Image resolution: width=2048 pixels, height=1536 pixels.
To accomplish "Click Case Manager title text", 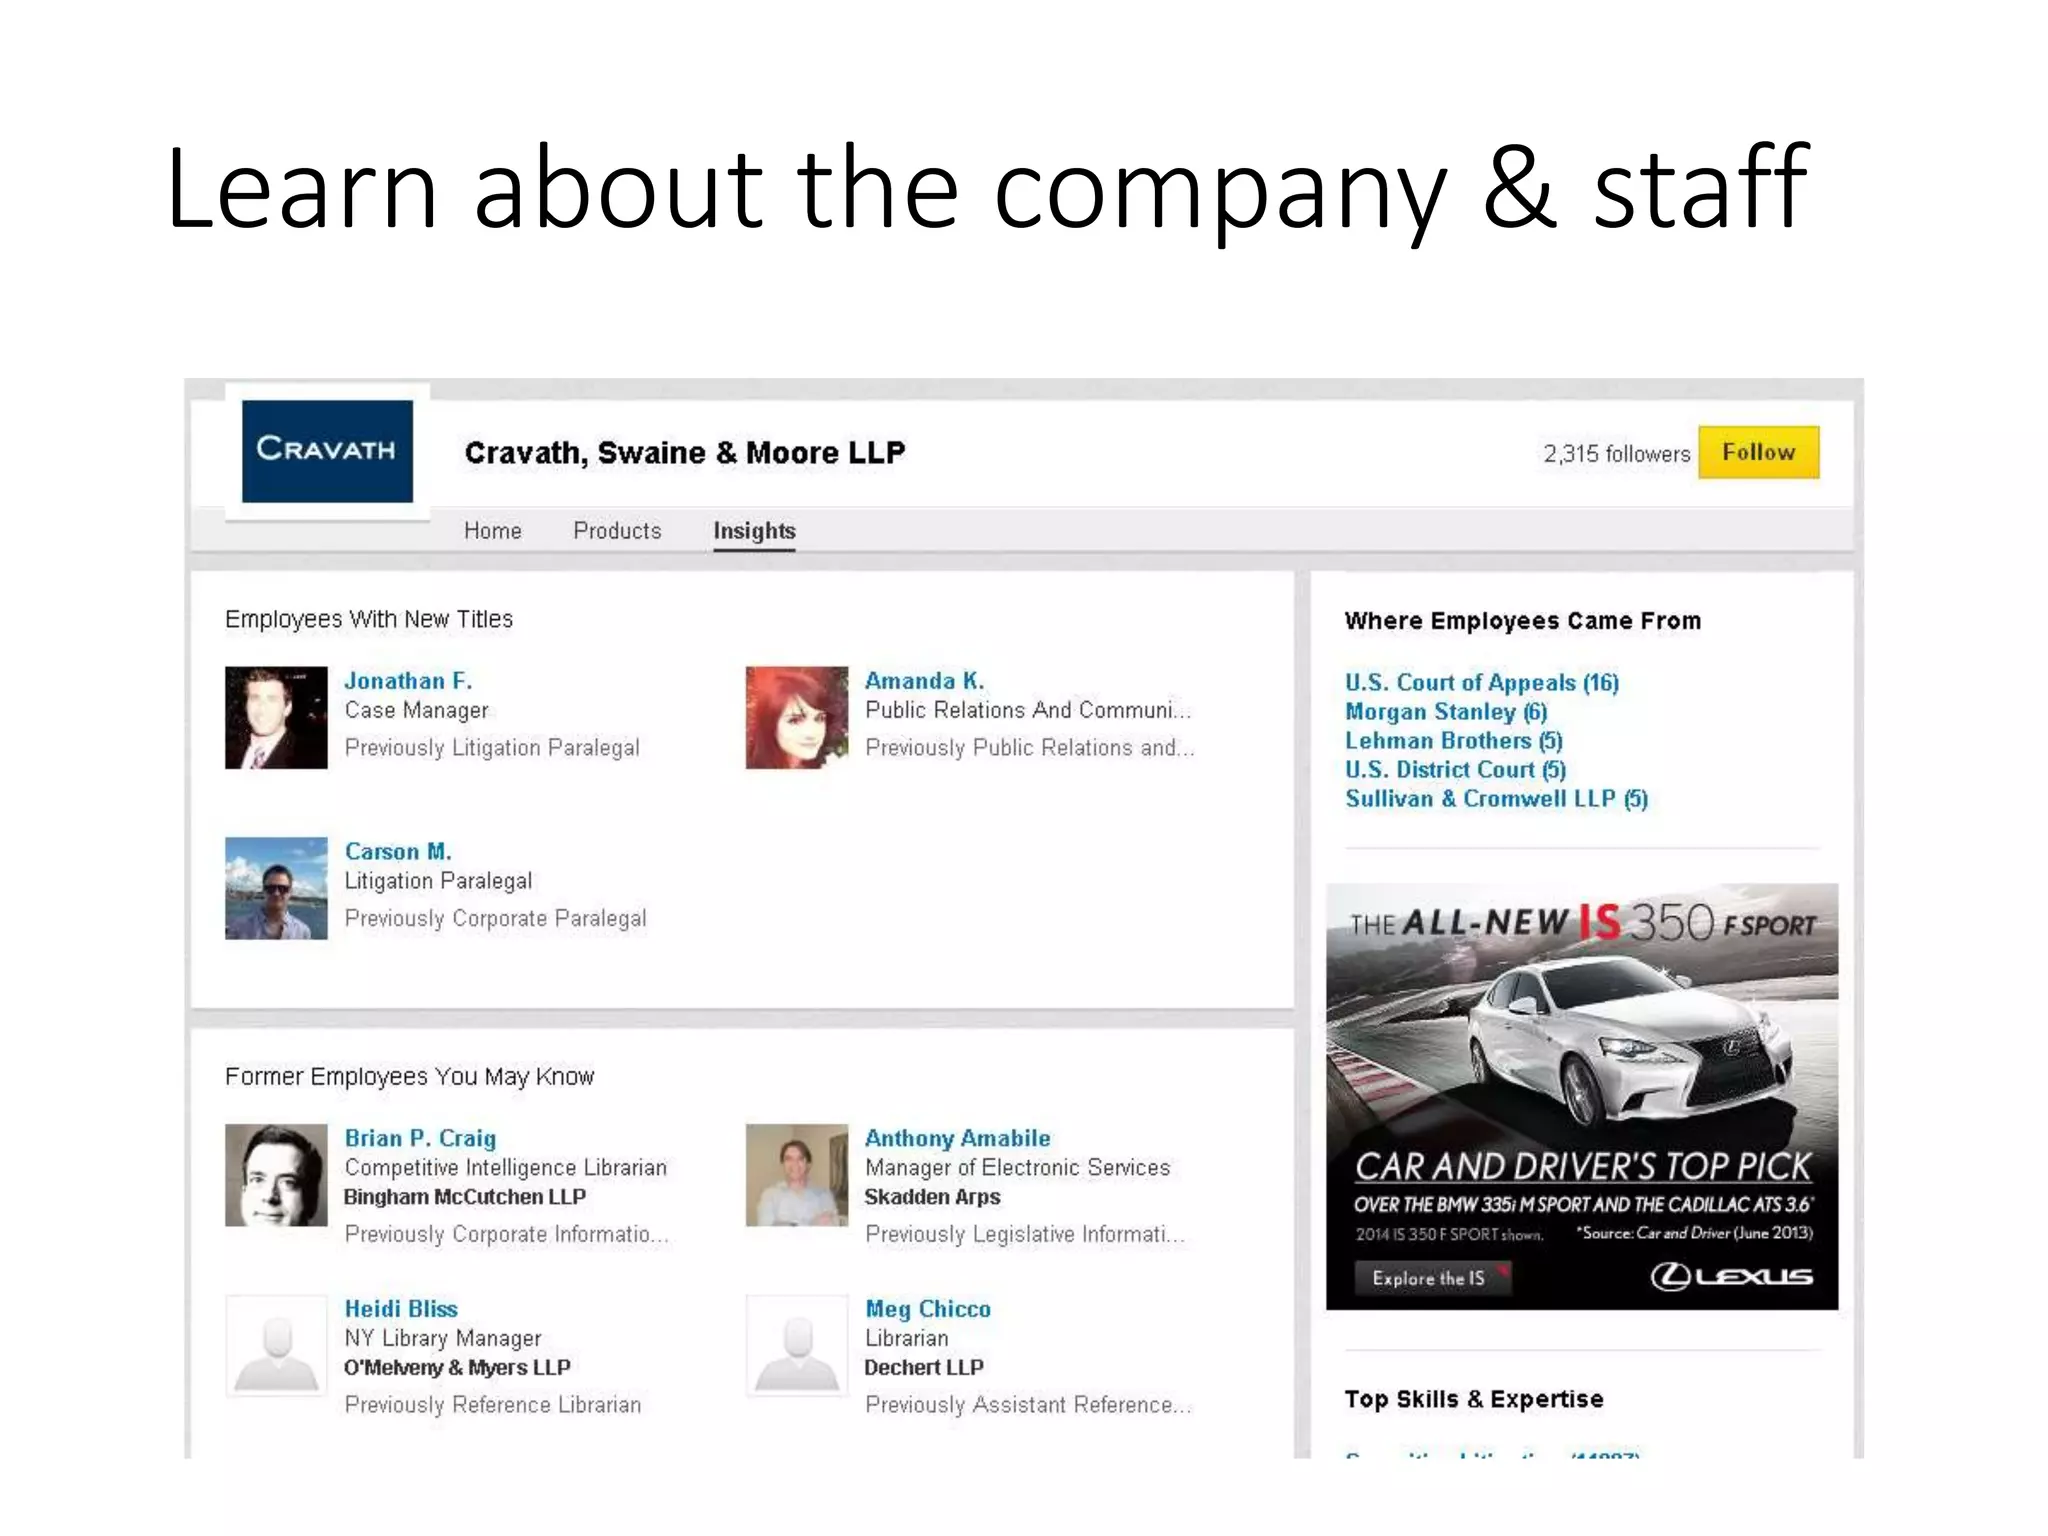I will [x=417, y=710].
